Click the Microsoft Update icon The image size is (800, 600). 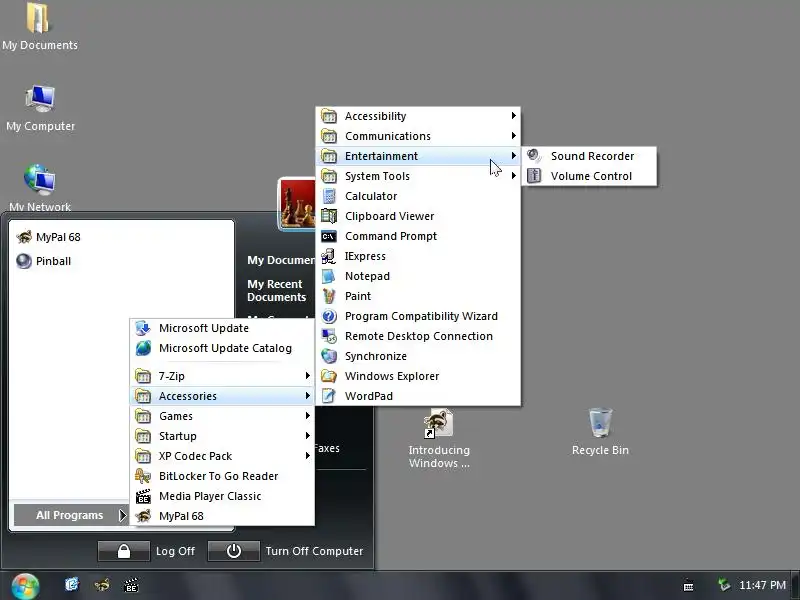(x=143, y=328)
